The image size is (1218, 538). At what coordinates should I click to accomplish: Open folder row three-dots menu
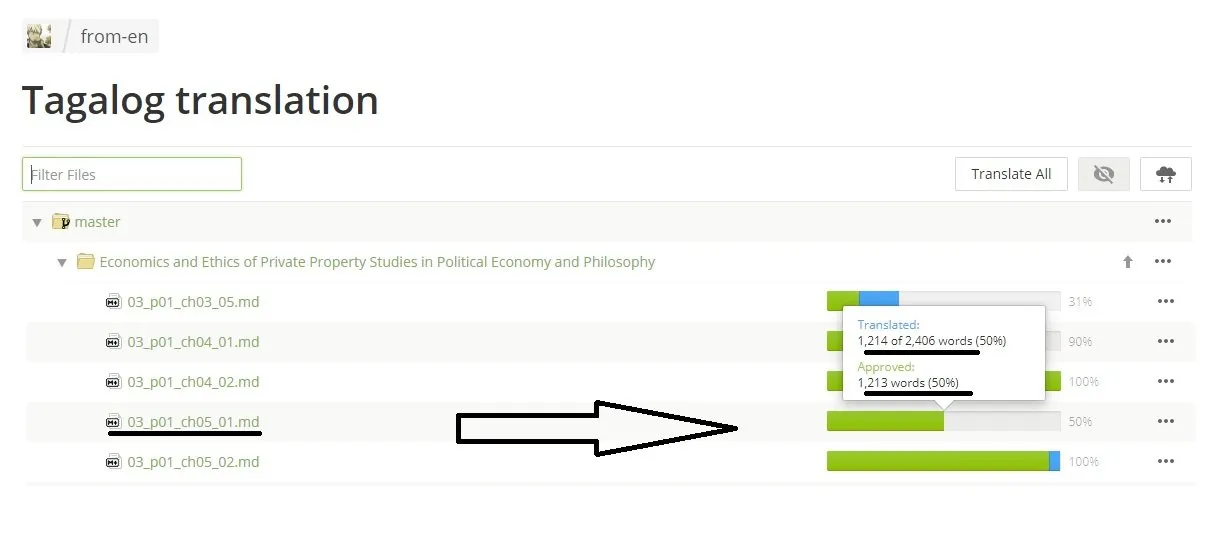[x=1162, y=262]
